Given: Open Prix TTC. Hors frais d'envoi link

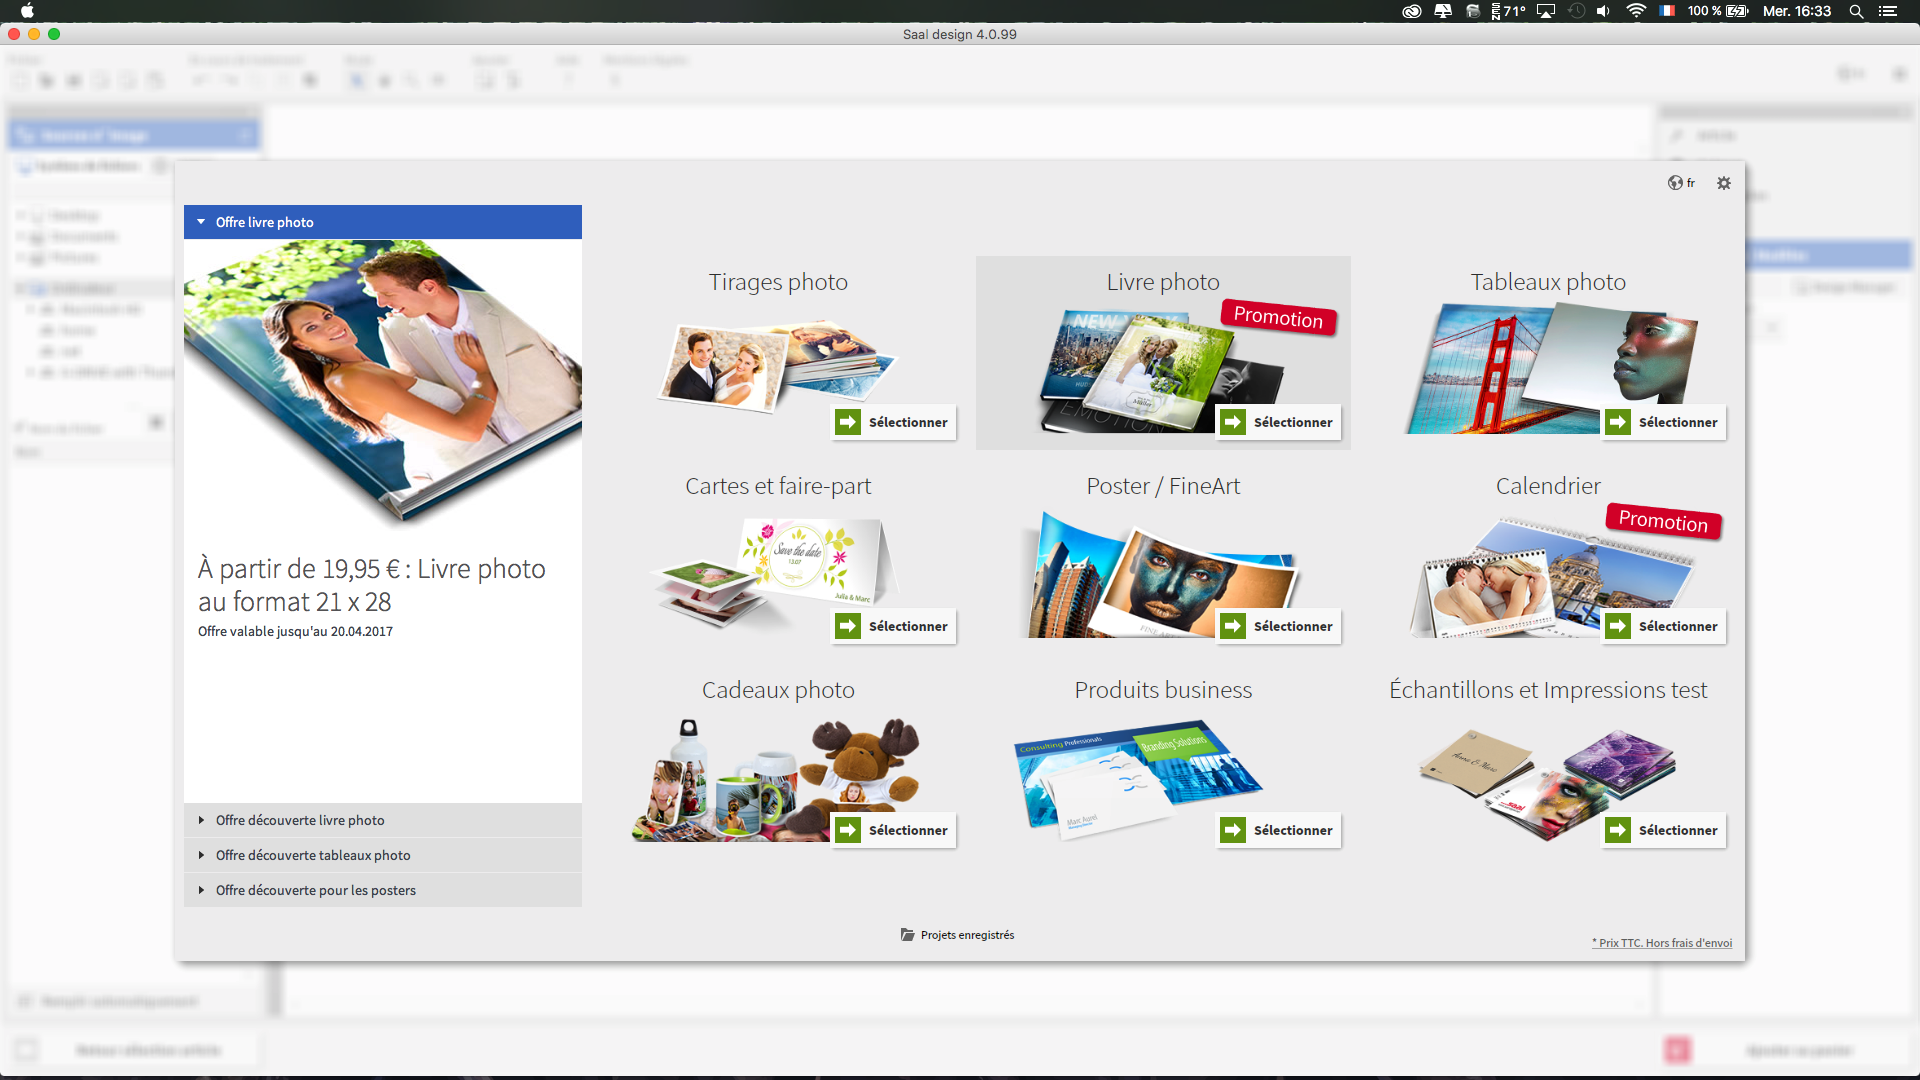Looking at the screenshot, I should (x=1662, y=943).
